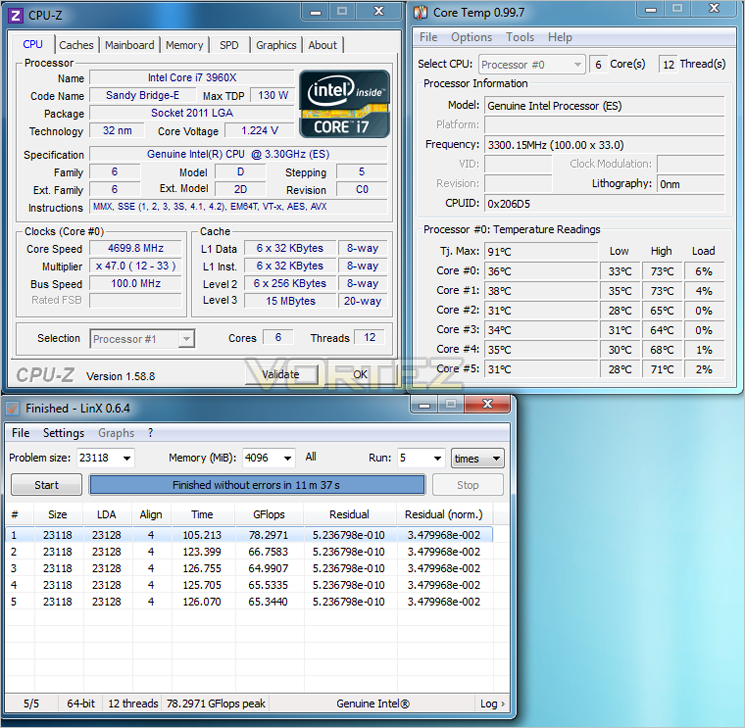Expand the Memory (MiB) dropdown
Viewport: 745px width, 728px height.
point(287,458)
